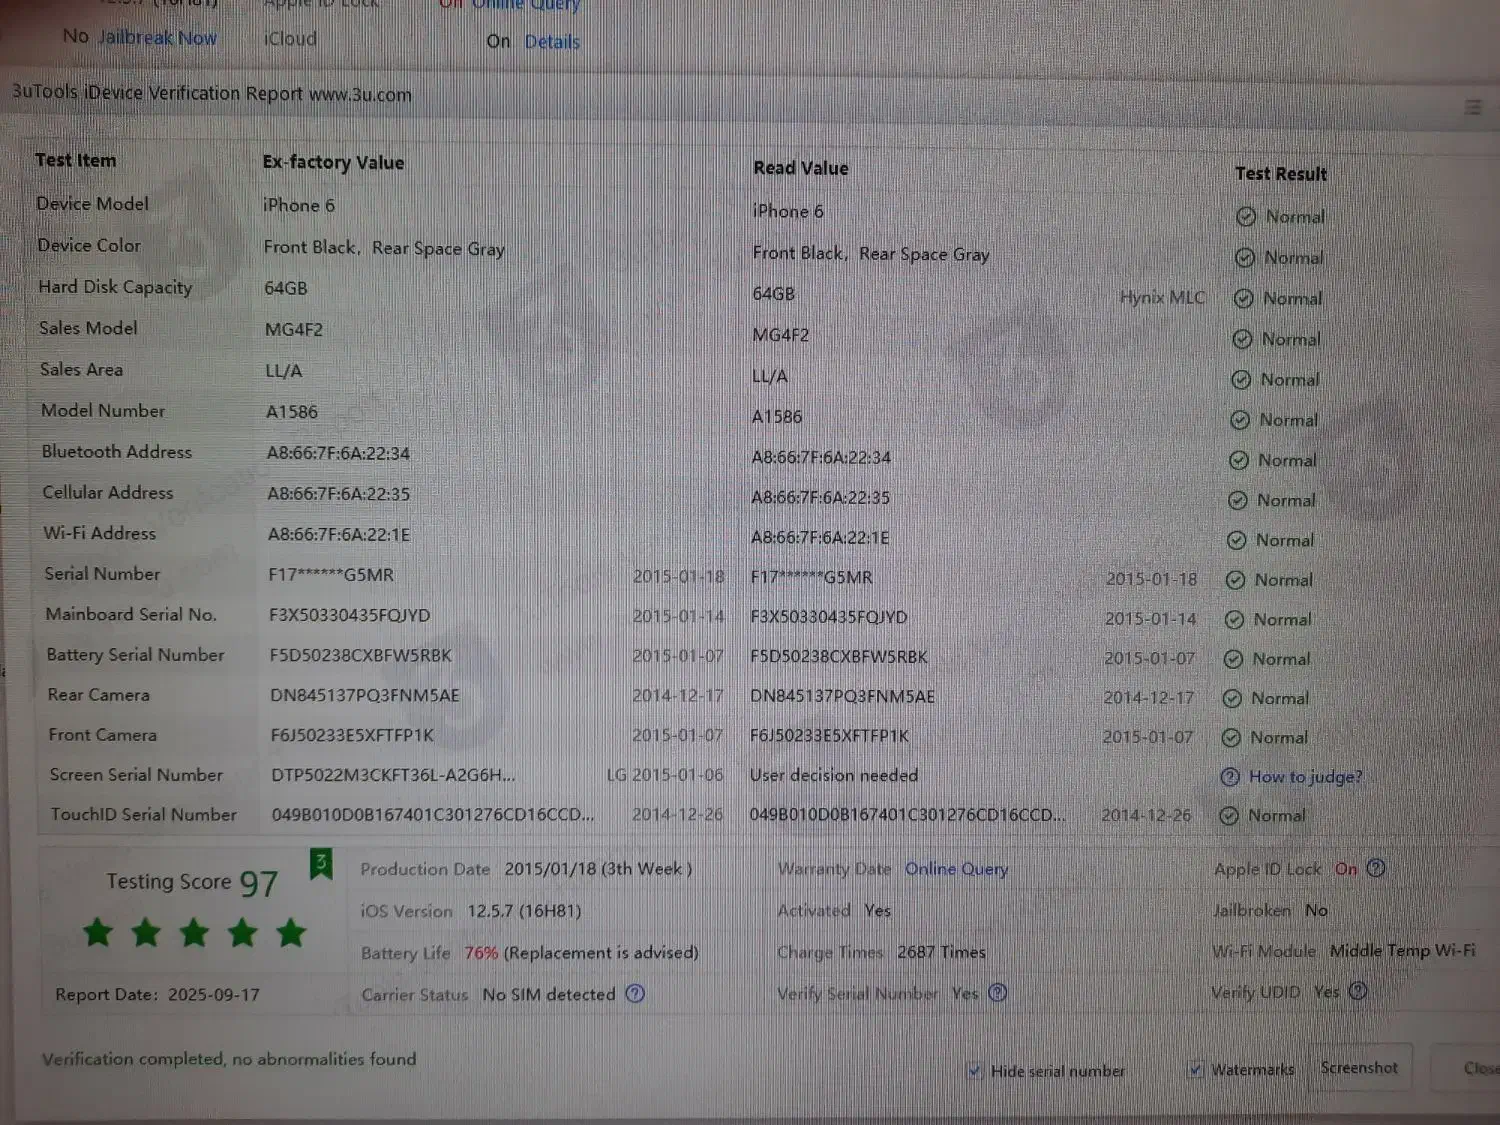The image size is (1500, 1125).
Task: Open the help icon next to No SIM detected
Action: pos(635,993)
